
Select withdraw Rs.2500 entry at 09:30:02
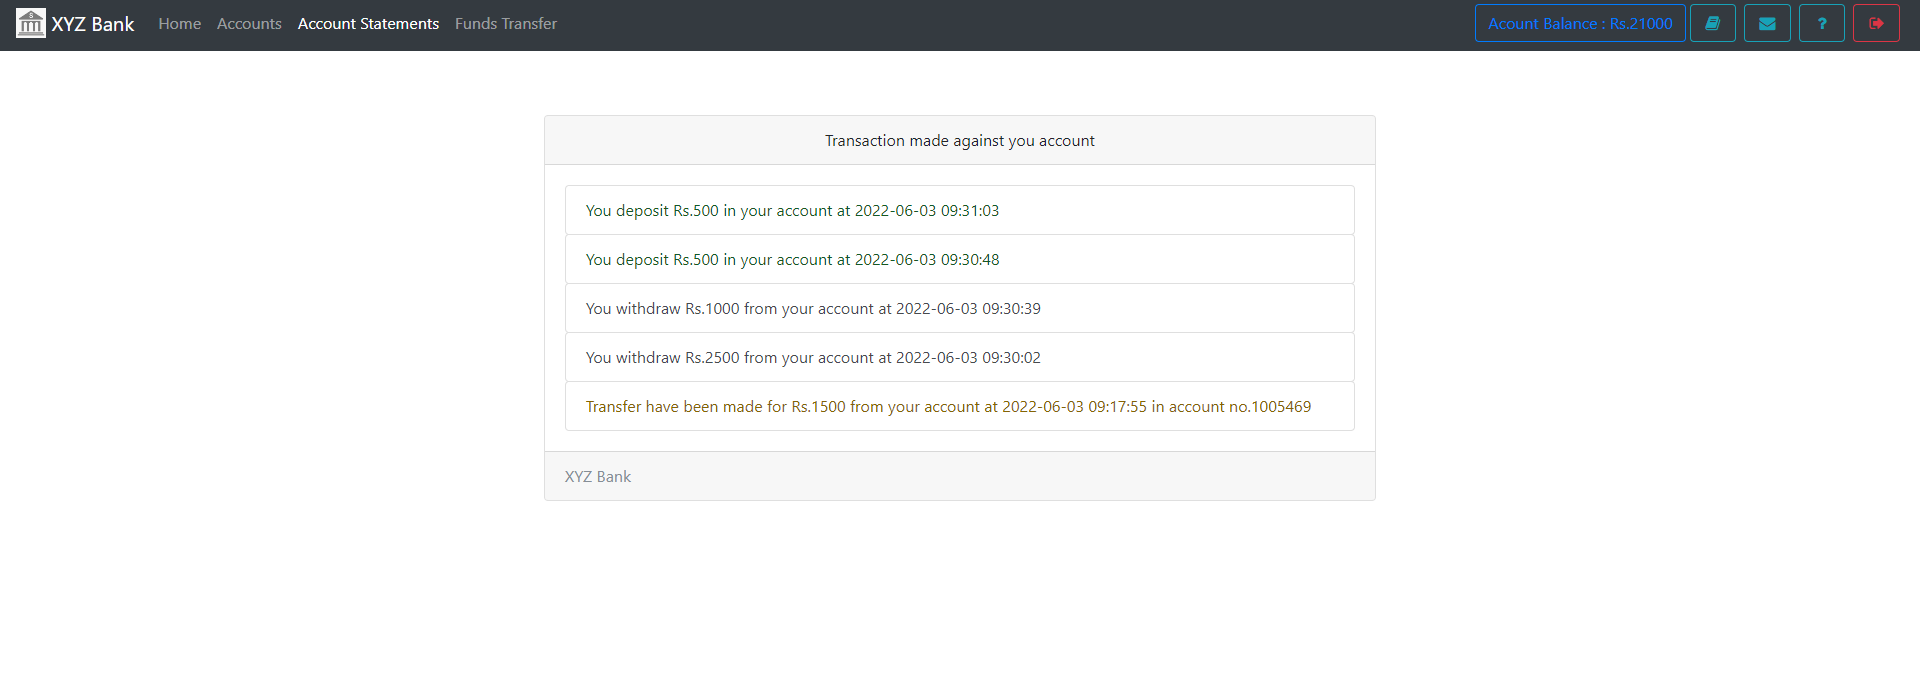coord(960,357)
